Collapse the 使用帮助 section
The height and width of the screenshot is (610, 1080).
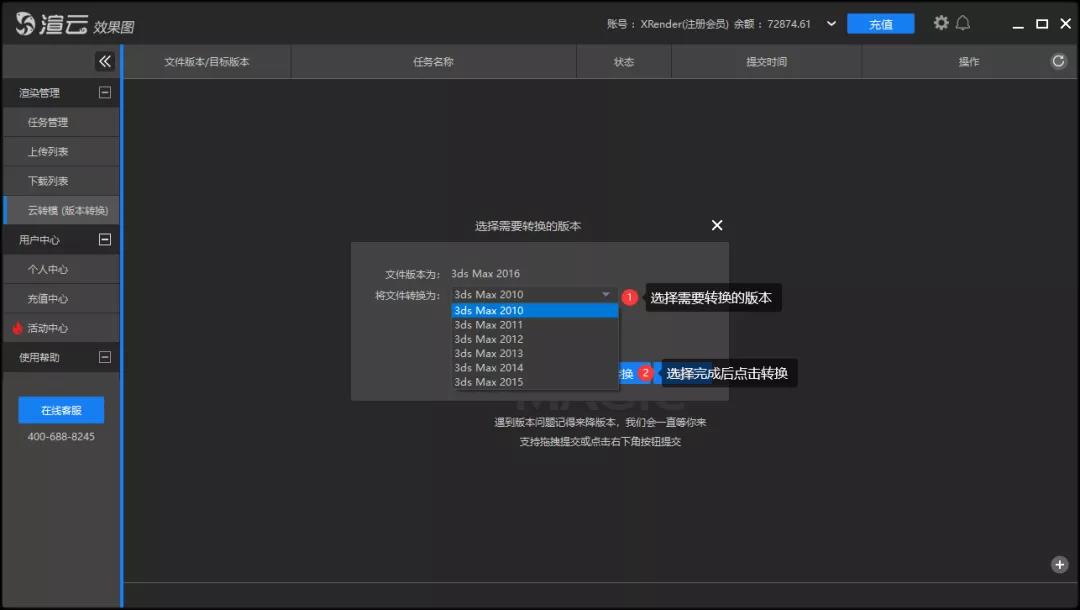(x=104, y=357)
